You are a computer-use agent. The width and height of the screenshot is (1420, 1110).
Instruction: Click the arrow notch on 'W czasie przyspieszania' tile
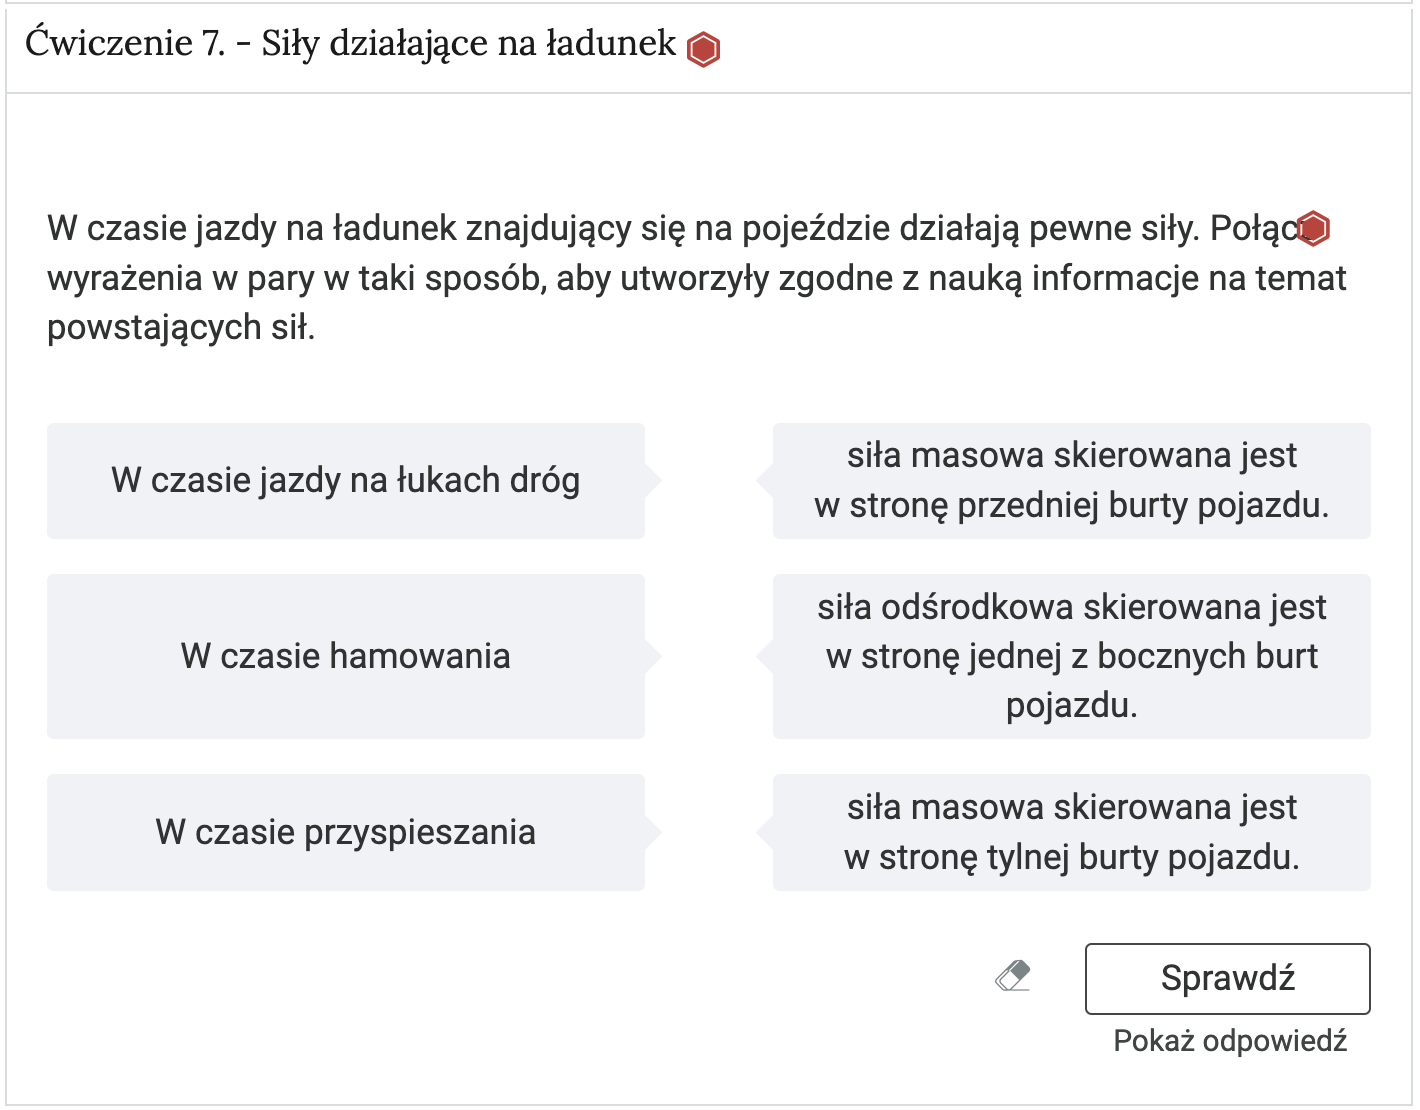(x=655, y=833)
